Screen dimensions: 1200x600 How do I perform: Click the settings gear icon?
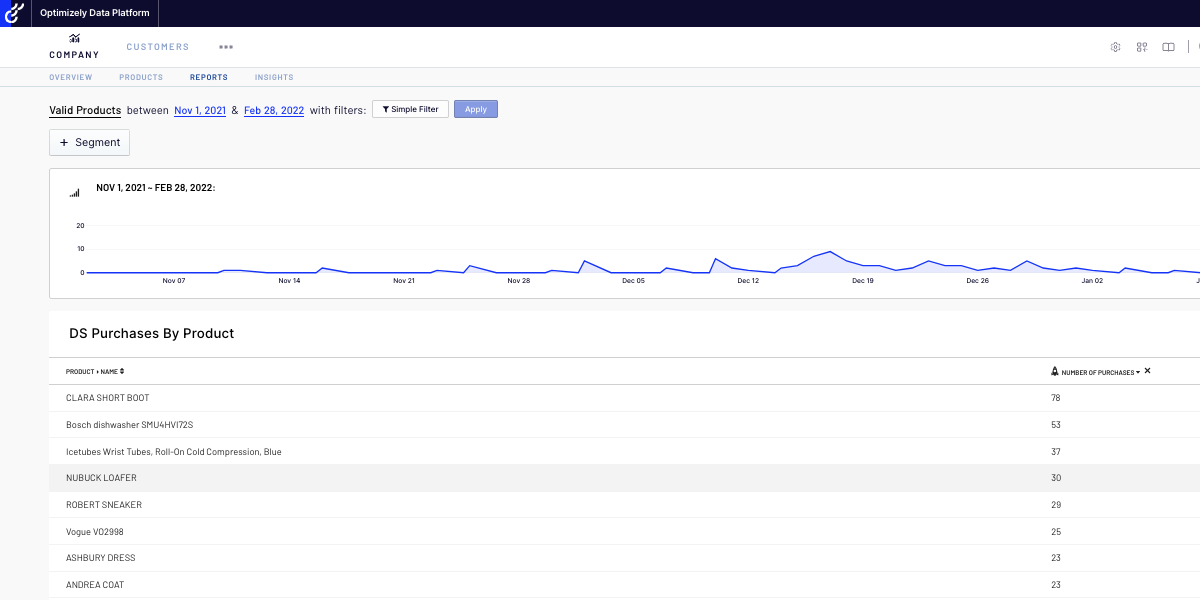[1115, 46]
